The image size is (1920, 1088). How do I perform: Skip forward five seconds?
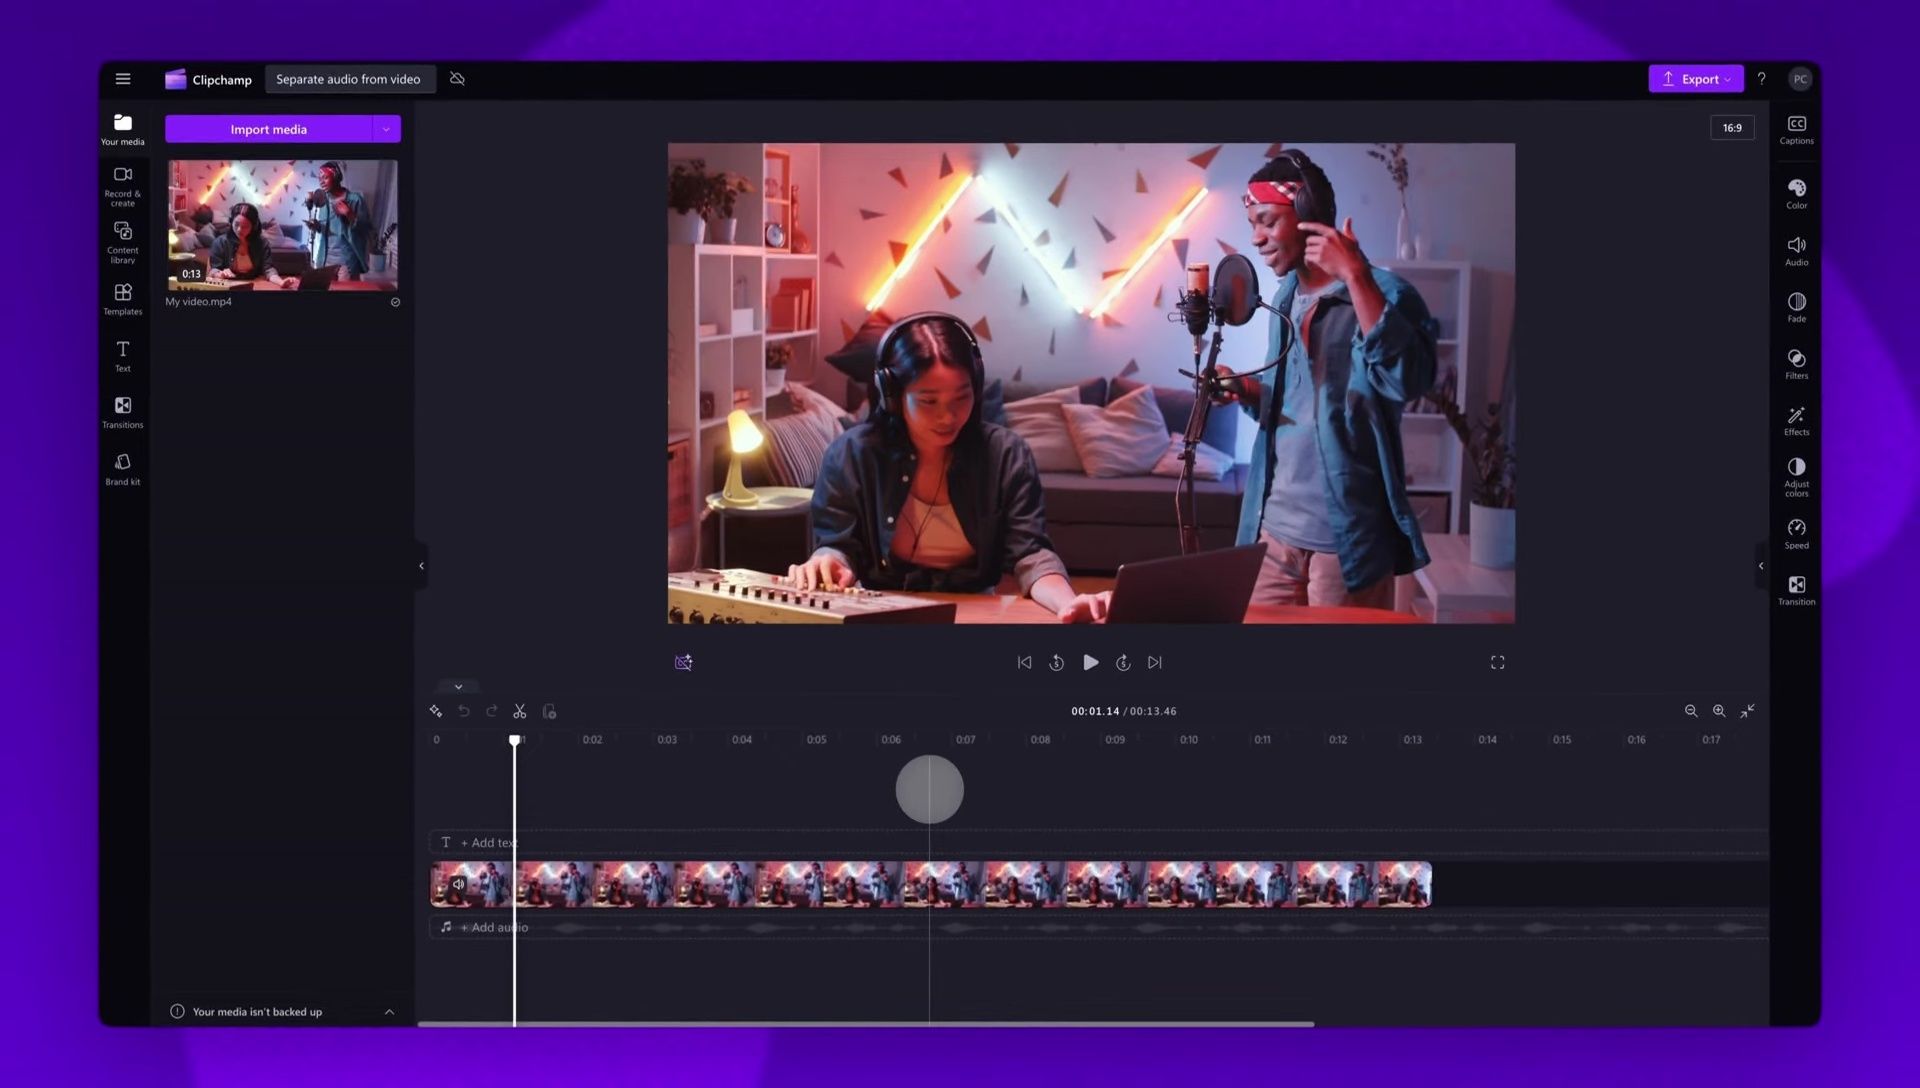click(1123, 662)
